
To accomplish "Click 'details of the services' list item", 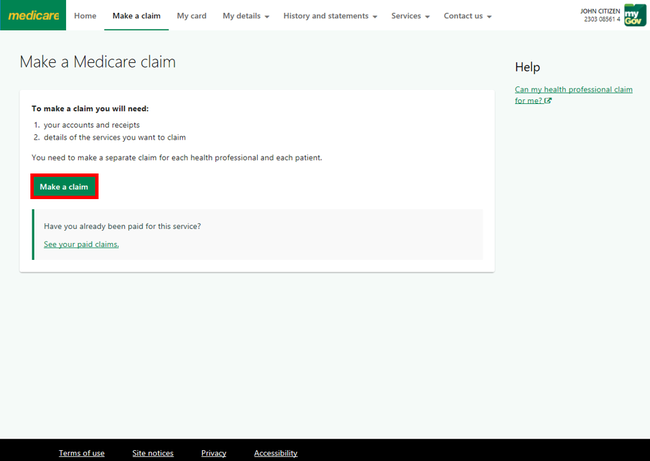I will [115, 137].
